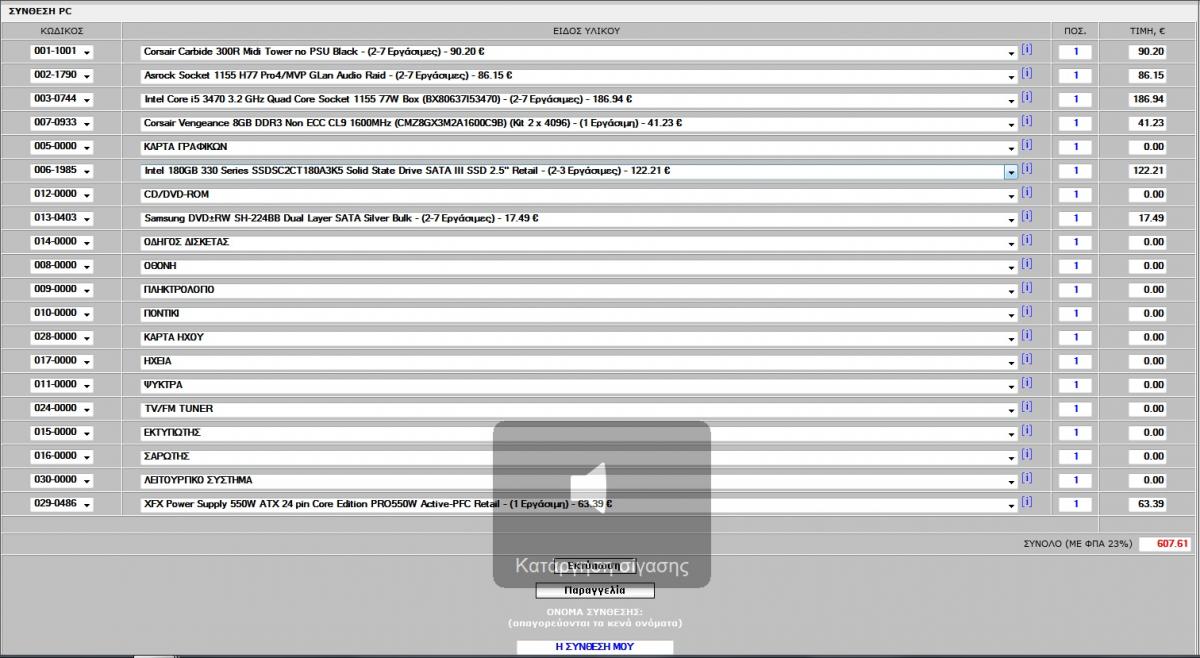Click the ΕΙΔΟΣ ΥΛΙΚΟΥ column header

pos(586,31)
